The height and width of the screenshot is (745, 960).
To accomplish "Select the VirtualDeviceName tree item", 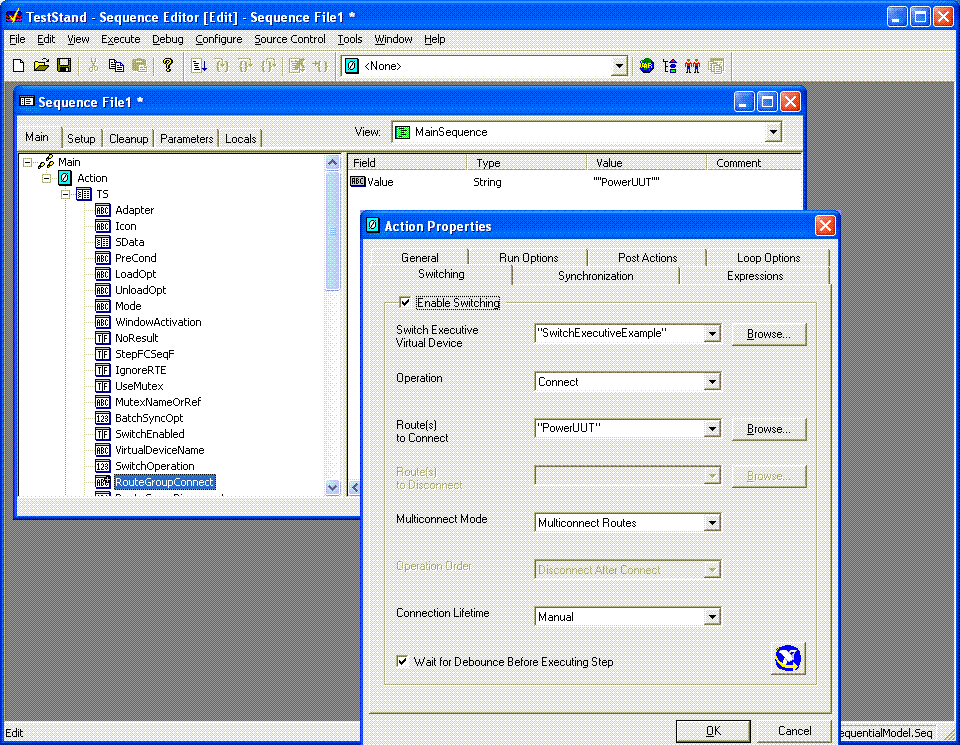I will tap(160, 450).
